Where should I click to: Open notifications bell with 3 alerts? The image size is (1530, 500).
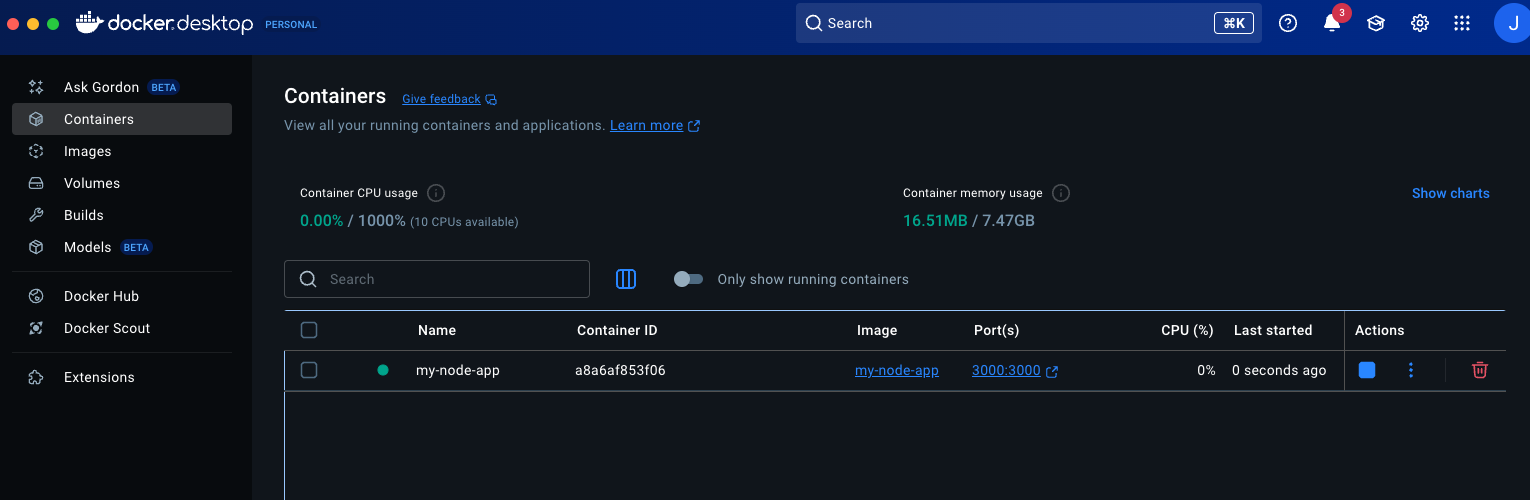pyautogui.click(x=1332, y=23)
